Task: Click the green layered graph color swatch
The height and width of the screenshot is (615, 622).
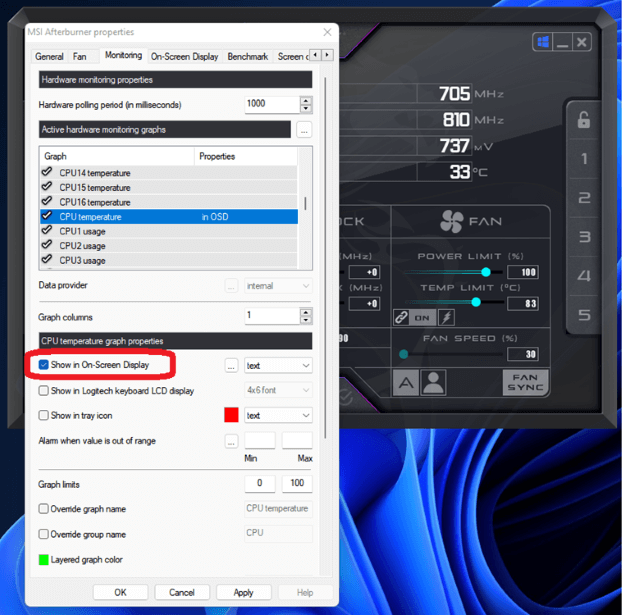Action: (44, 560)
